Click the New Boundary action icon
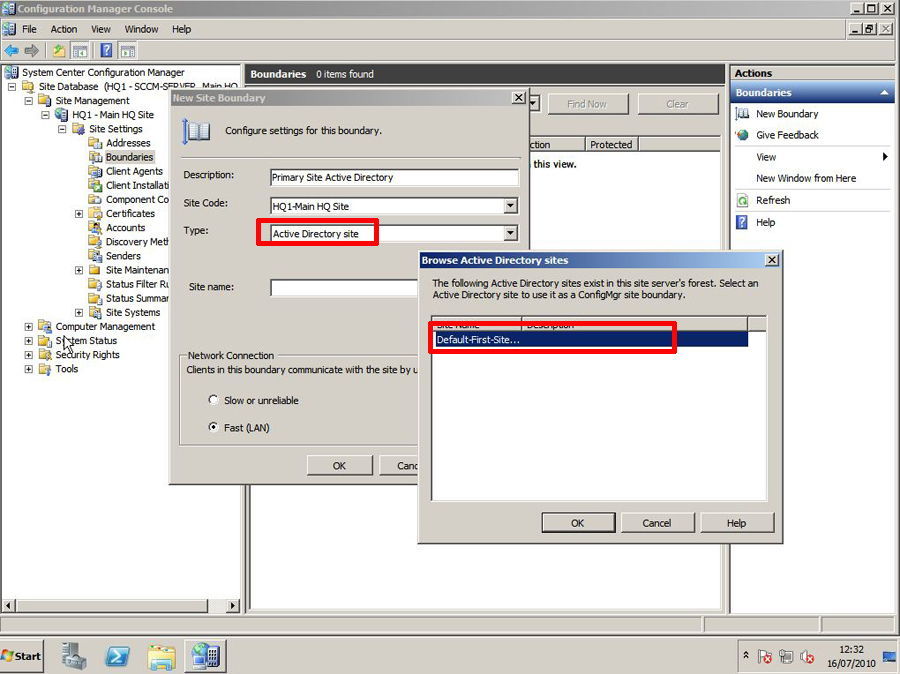 [742, 114]
